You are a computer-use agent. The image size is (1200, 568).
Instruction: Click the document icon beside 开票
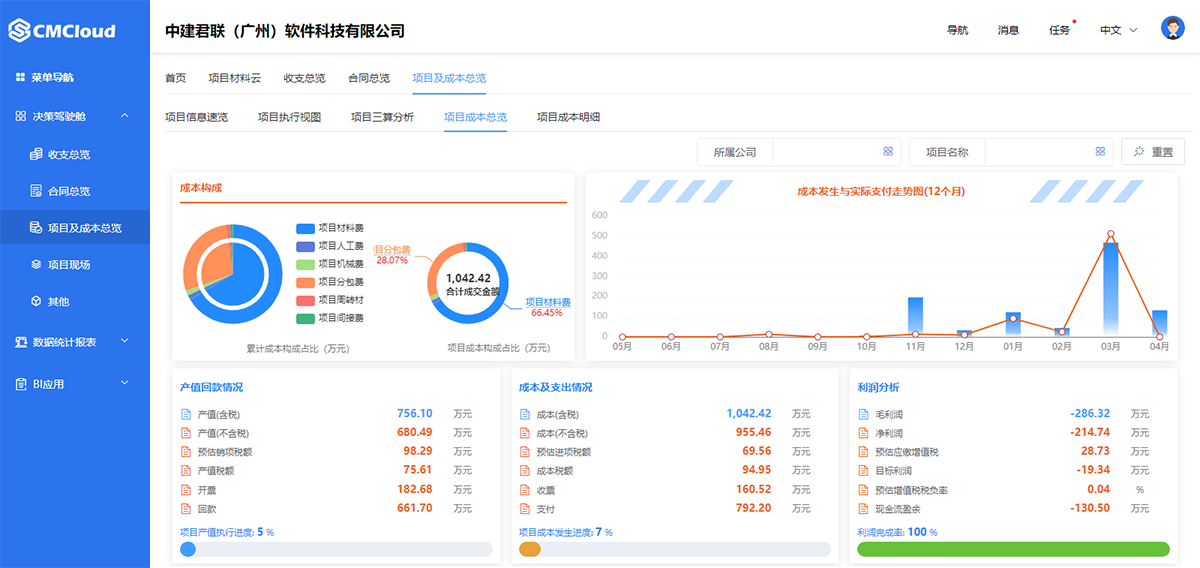click(x=185, y=489)
